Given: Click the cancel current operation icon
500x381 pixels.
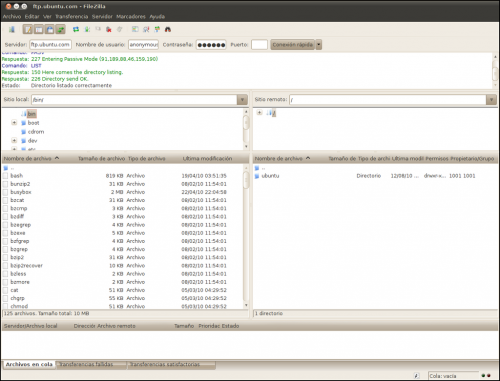Looking at the screenshot, I should click(98, 30).
